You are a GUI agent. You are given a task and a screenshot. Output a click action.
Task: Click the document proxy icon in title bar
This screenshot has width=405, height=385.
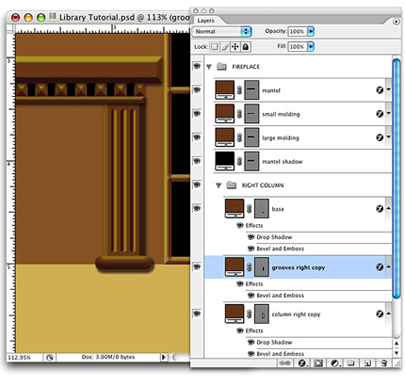coord(53,17)
